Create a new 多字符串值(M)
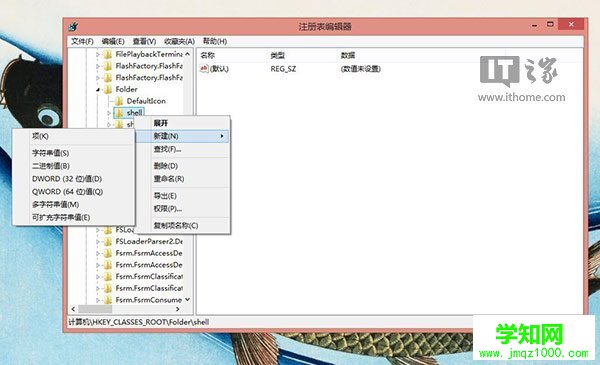 [x=73, y=205]
